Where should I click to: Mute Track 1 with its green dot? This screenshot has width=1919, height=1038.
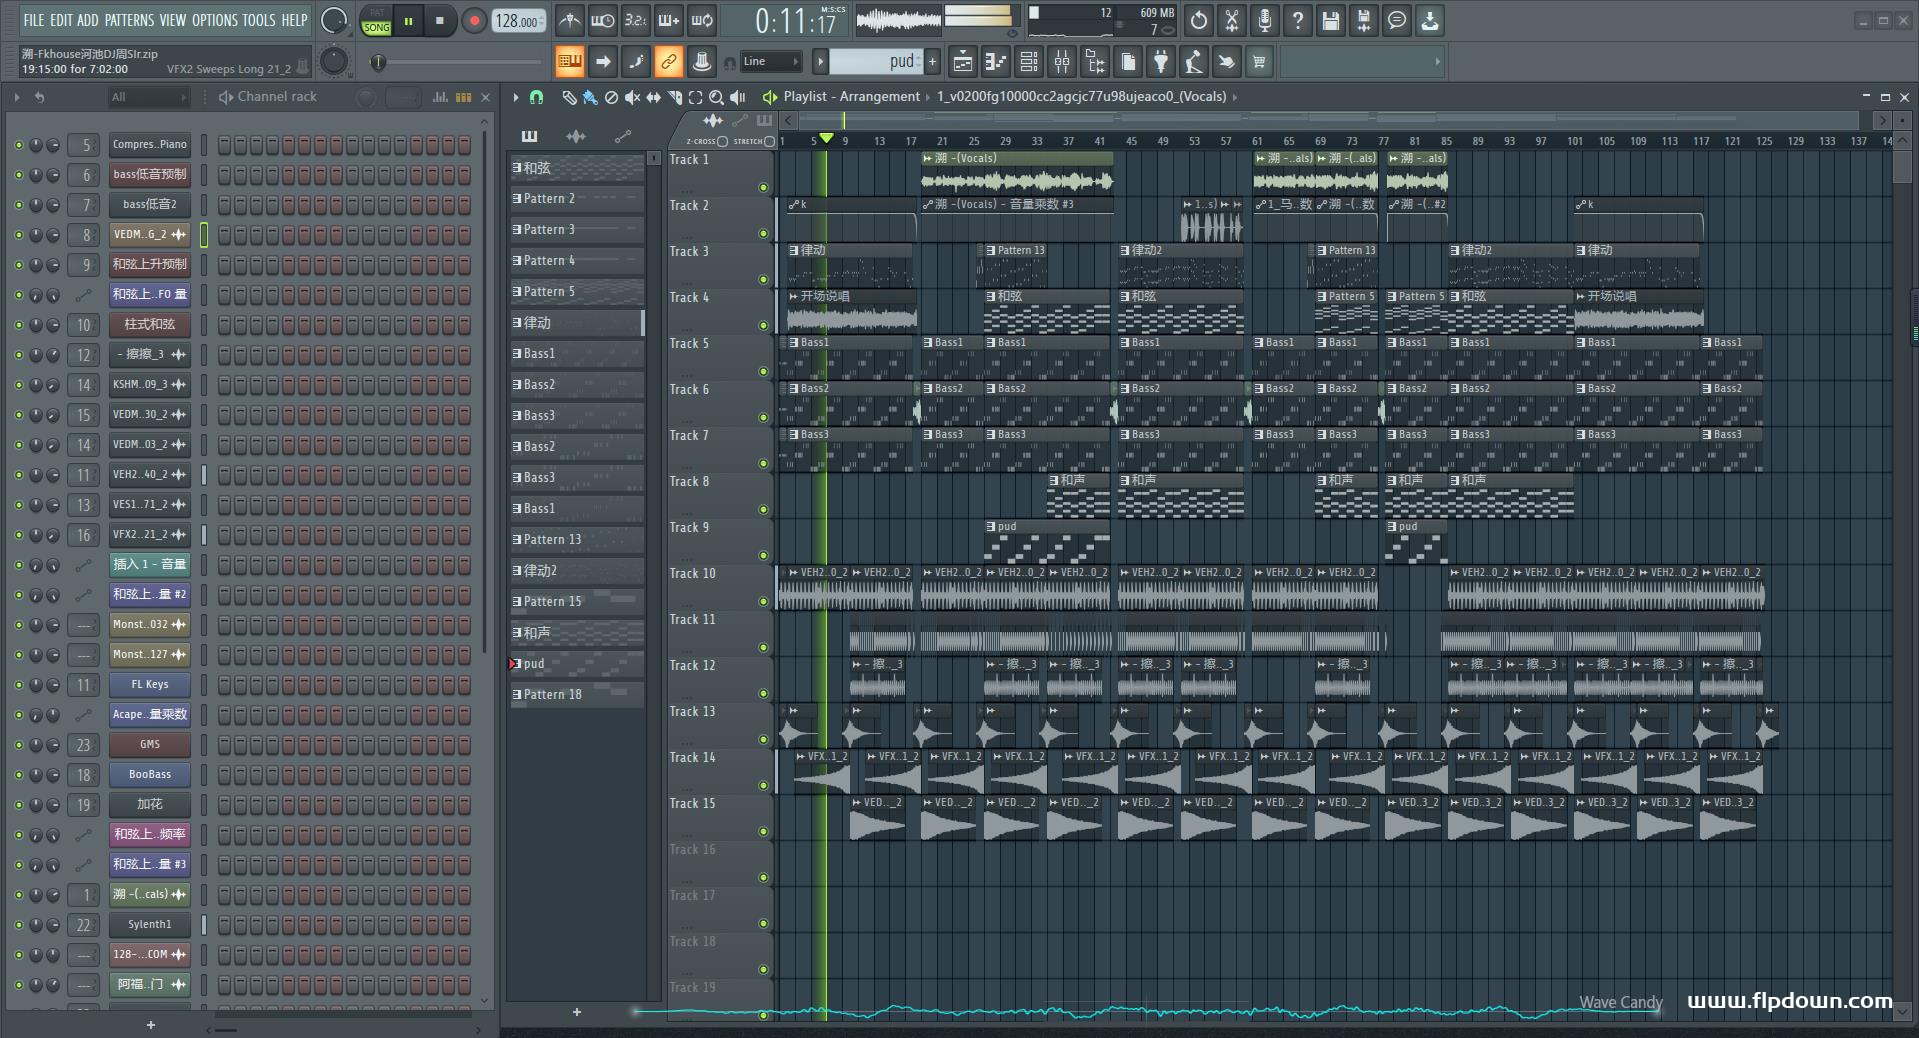[763, 188]
